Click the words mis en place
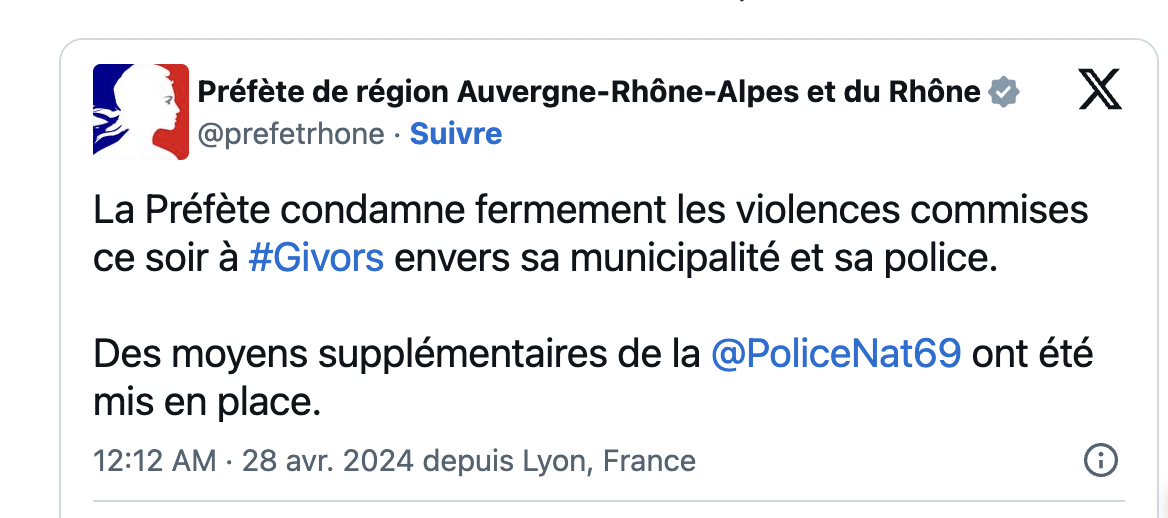Viewport: 1168px width, 518px height. tap(206, 403)
